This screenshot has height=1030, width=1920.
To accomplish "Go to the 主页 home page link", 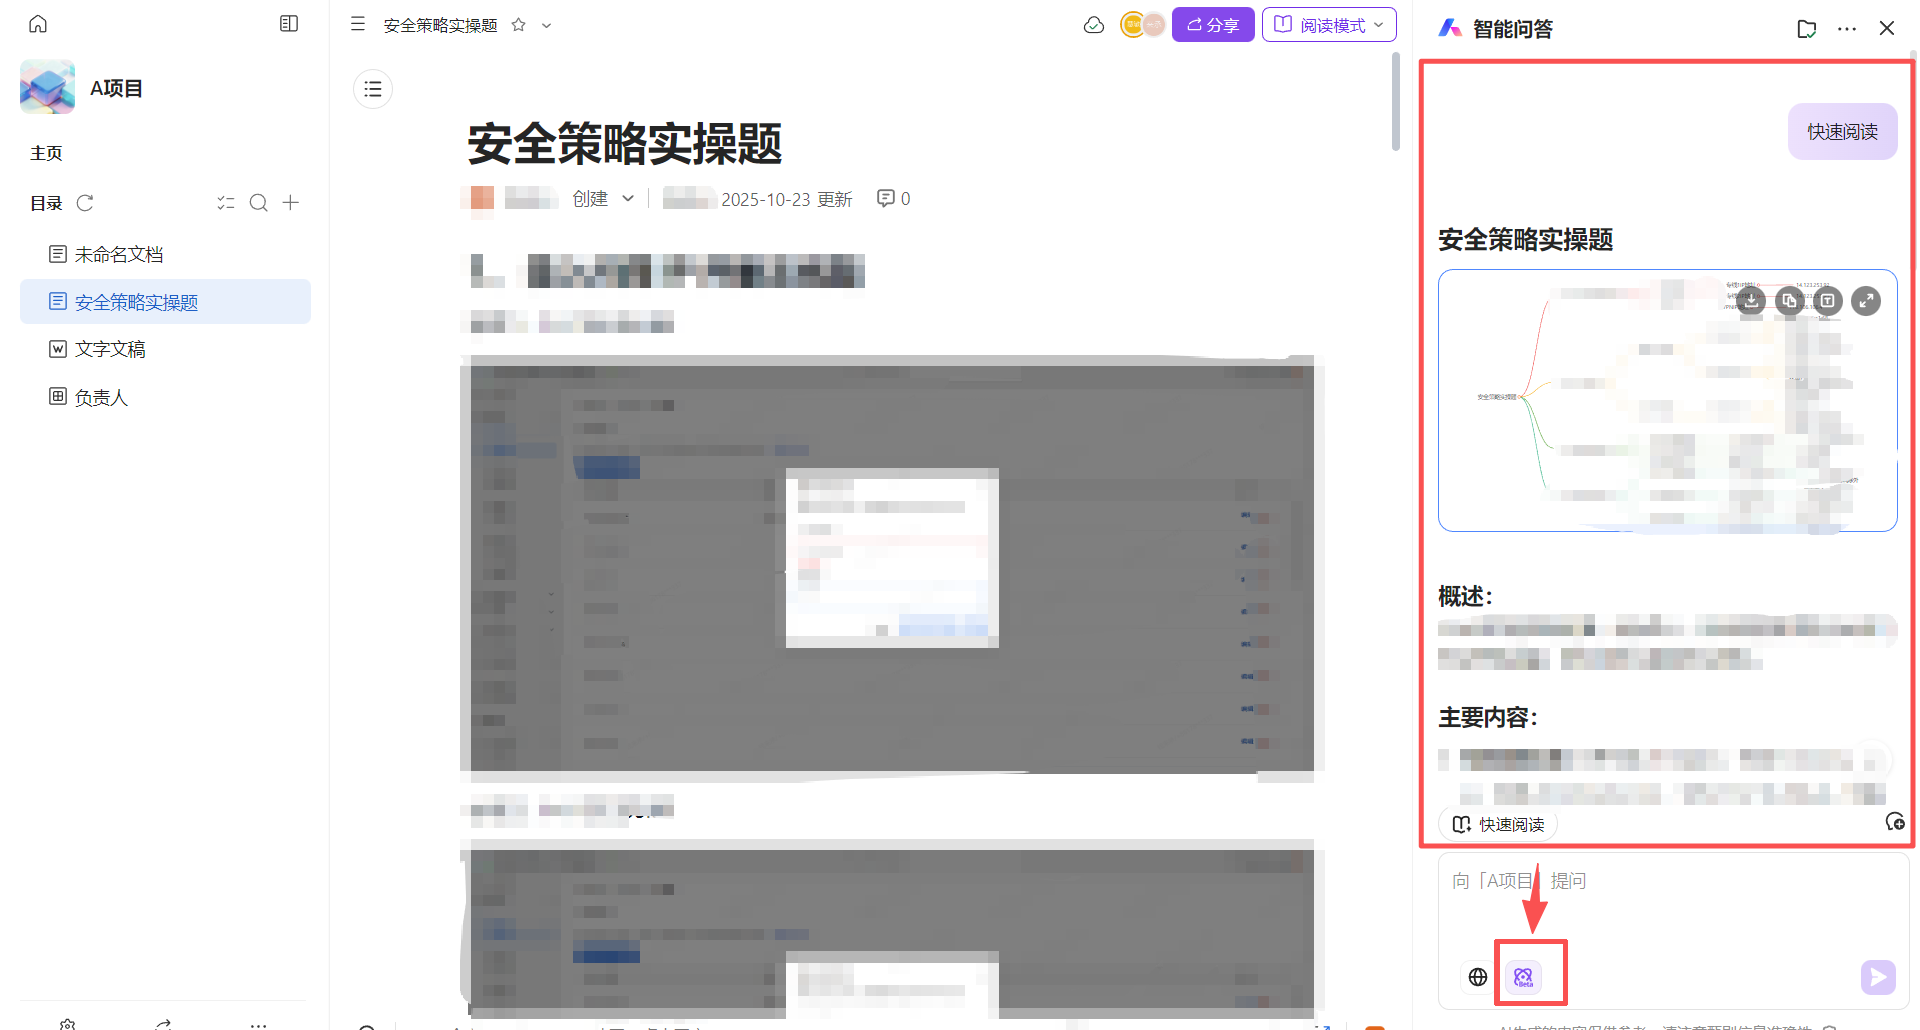I will coord(46,153).
